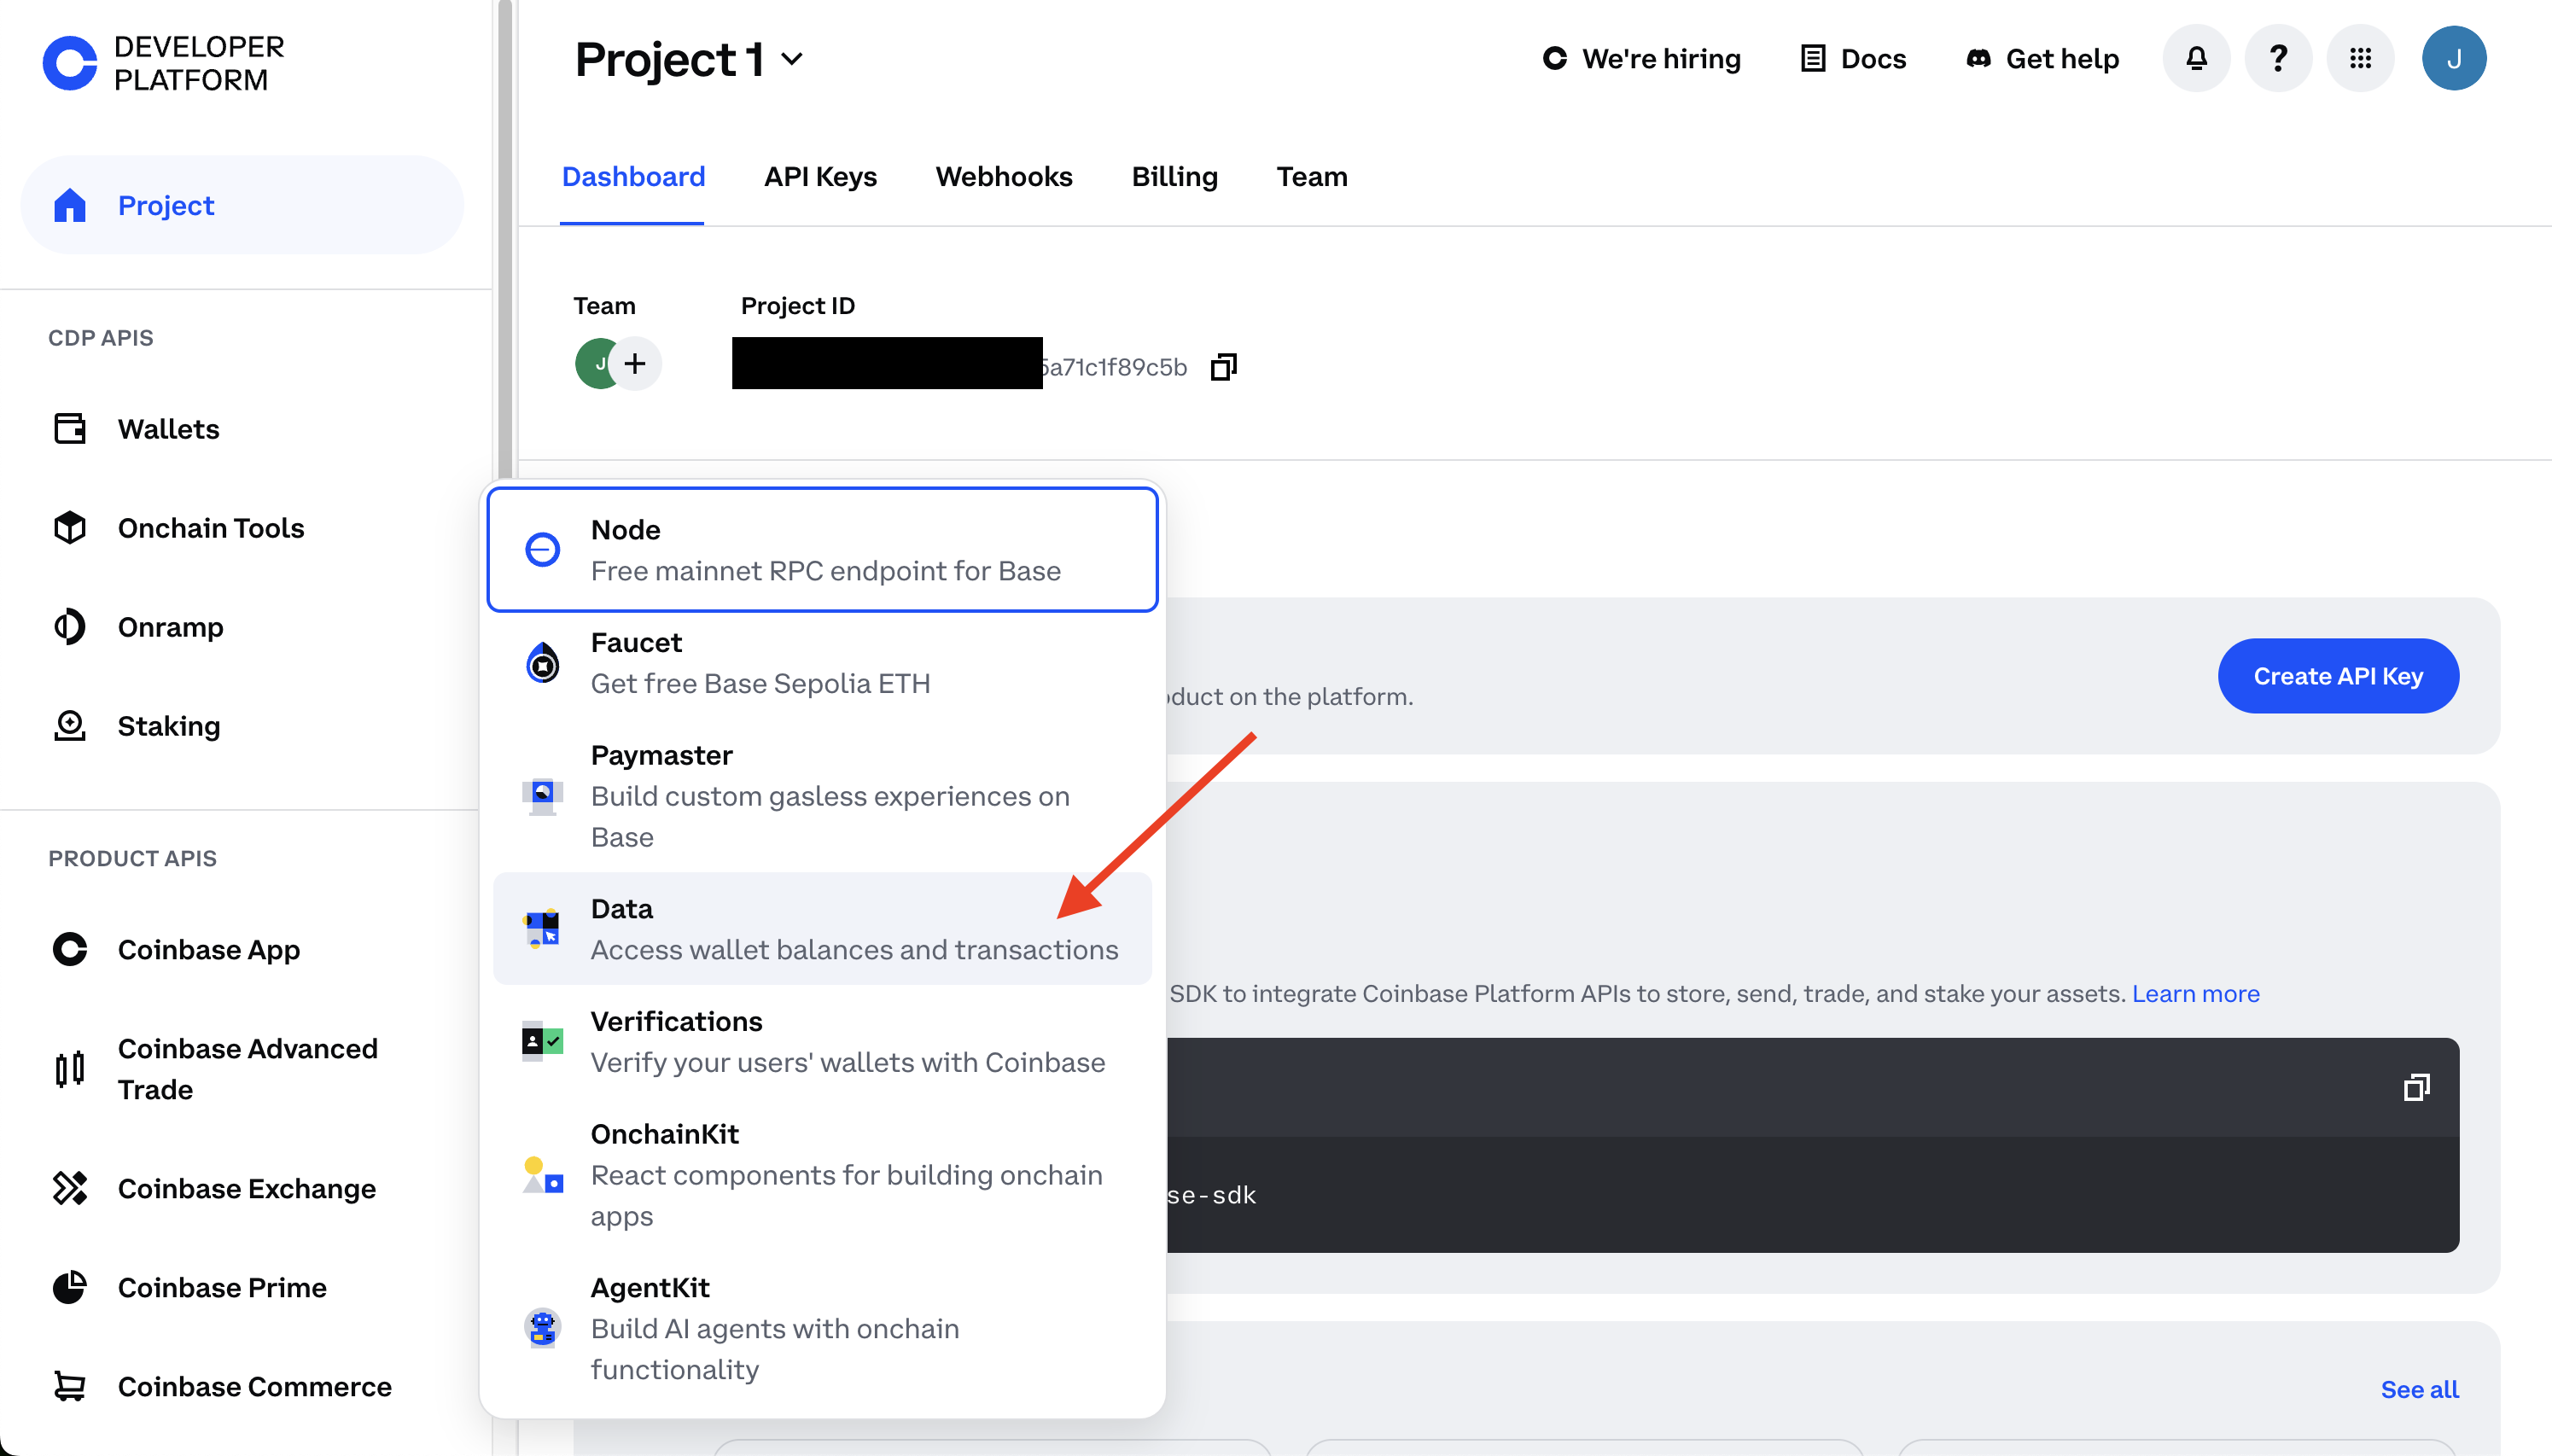
Task: Click the Project ID text ending a71c1f89c5b
Action: [x=1114, y=367]
